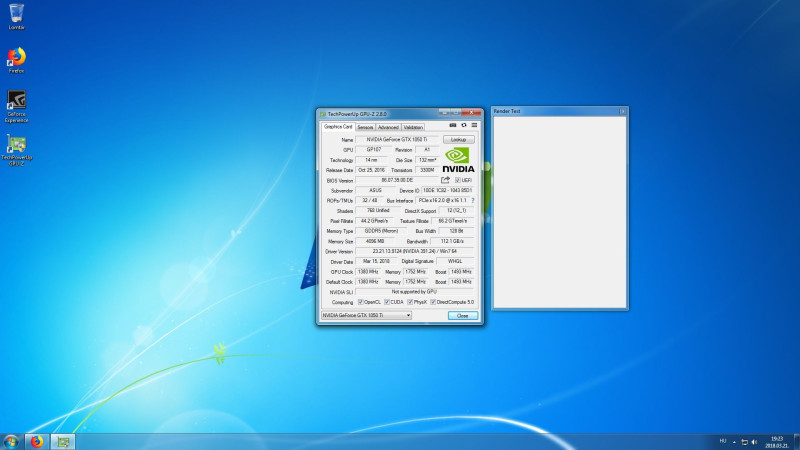Open the GPU selection dropdown
The height and width of the screenshot is (450, 800).
click(366, 315)
